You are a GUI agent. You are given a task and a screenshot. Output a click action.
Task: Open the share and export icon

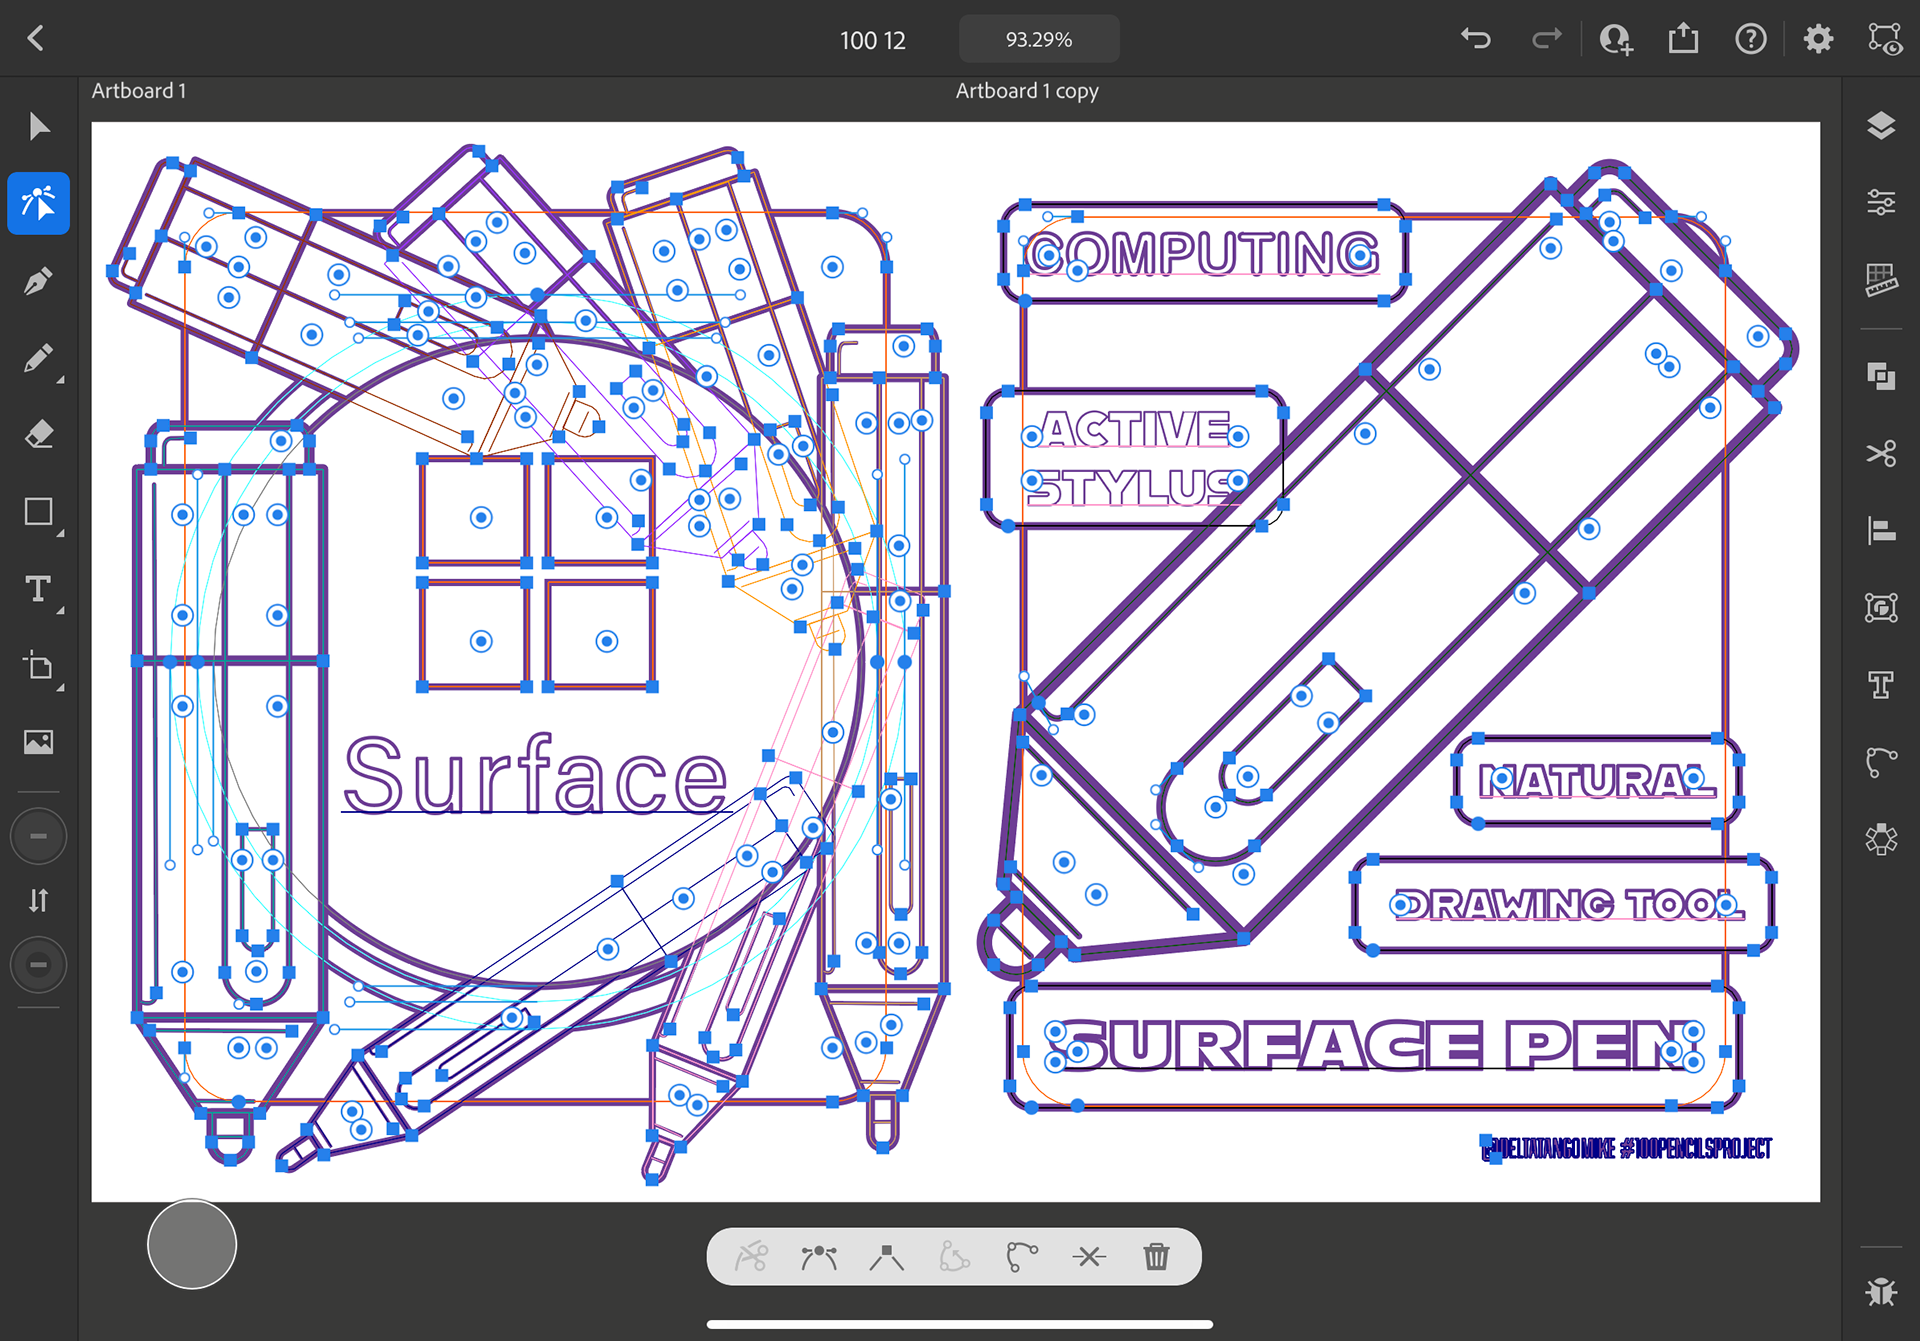[x=1683, y=39]
